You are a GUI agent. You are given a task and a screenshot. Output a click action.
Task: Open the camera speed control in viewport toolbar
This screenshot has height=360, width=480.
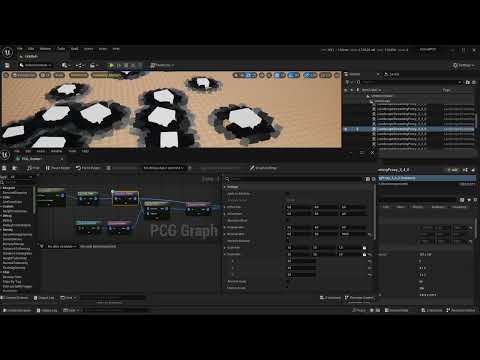pos(325,75)
